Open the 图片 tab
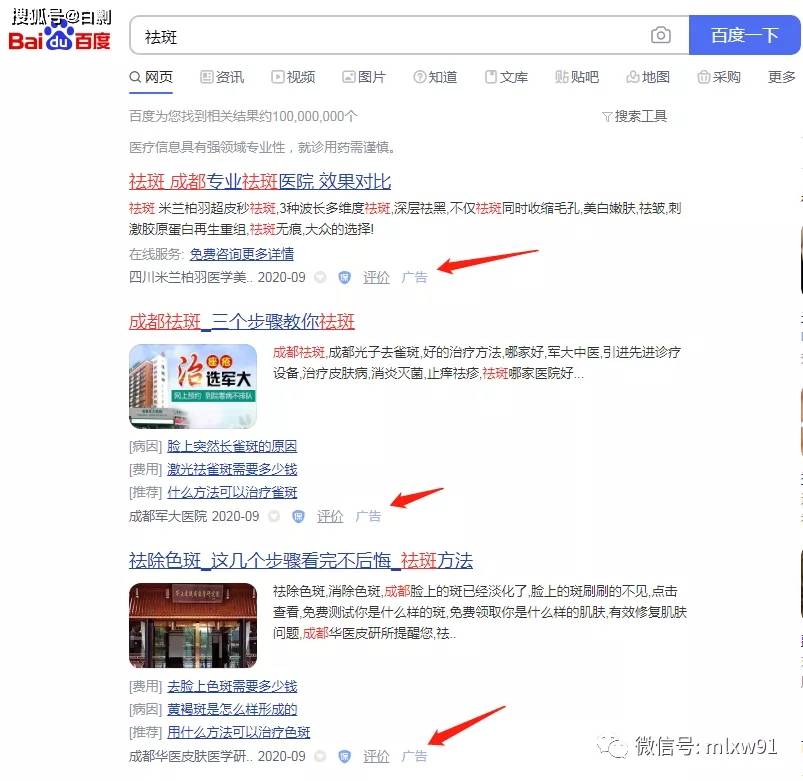The width and height of the screenshot is (803, 781). [364, 77]
